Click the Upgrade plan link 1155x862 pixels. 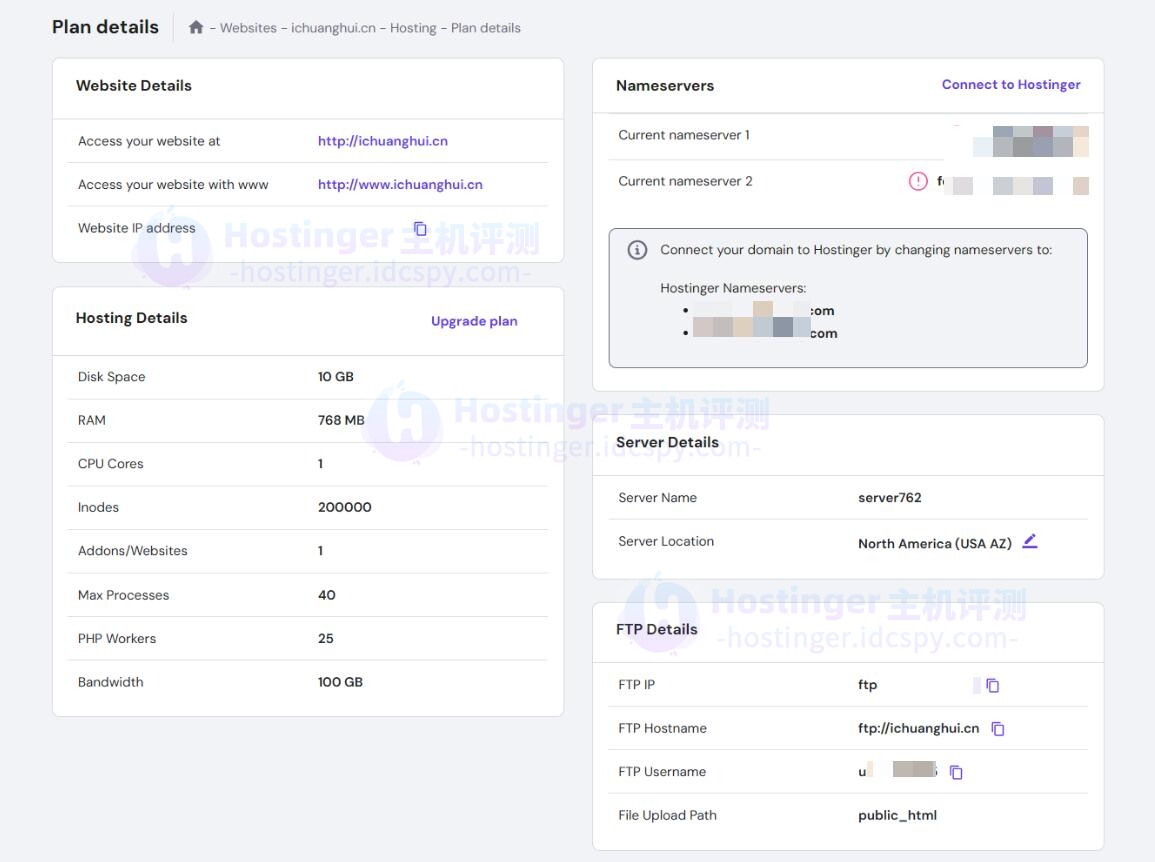click(474, 321)
